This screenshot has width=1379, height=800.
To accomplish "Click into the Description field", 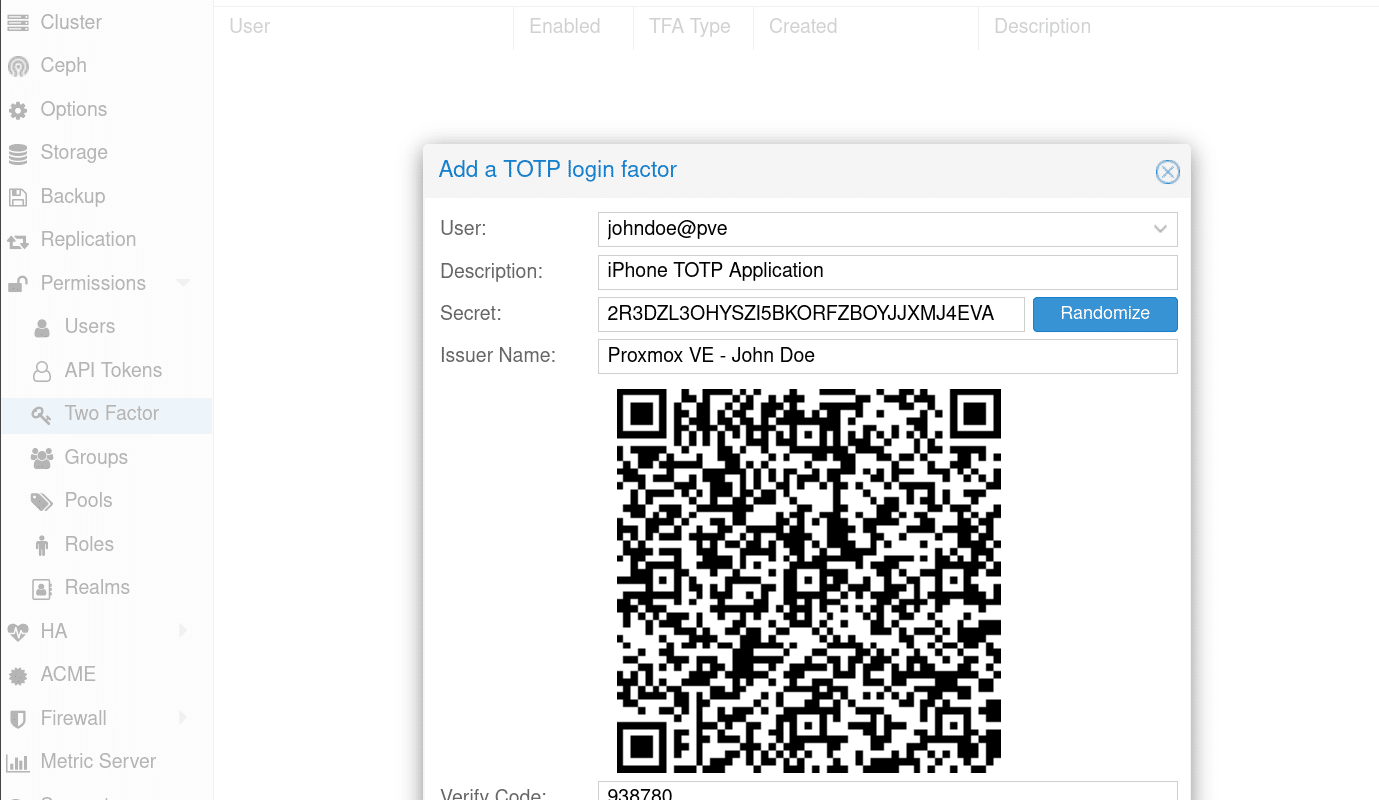I will point(888,272).
